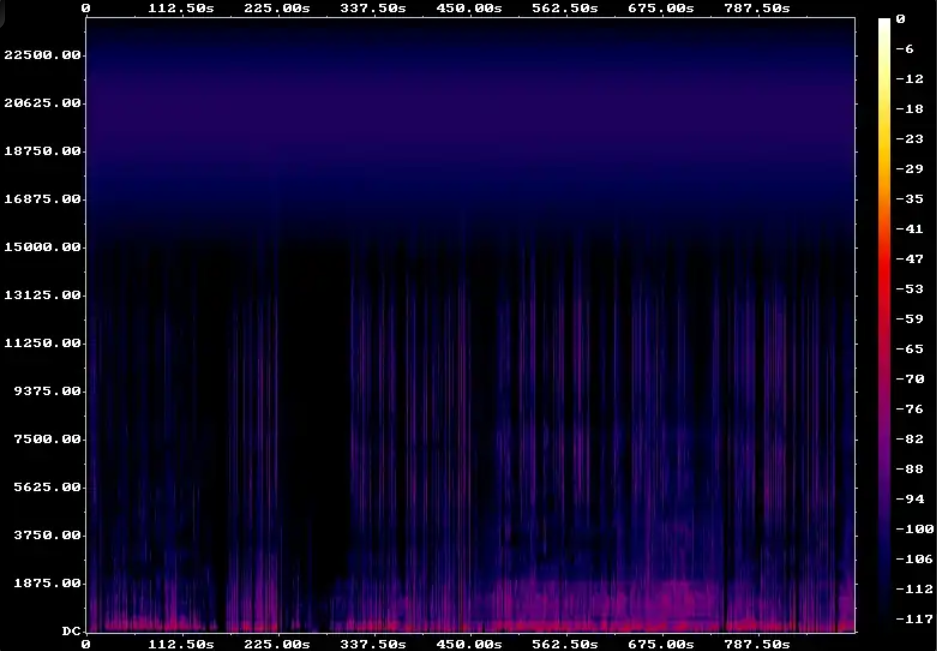
Task: Click the -12 color scale label
Action: [x=910, y=79]
